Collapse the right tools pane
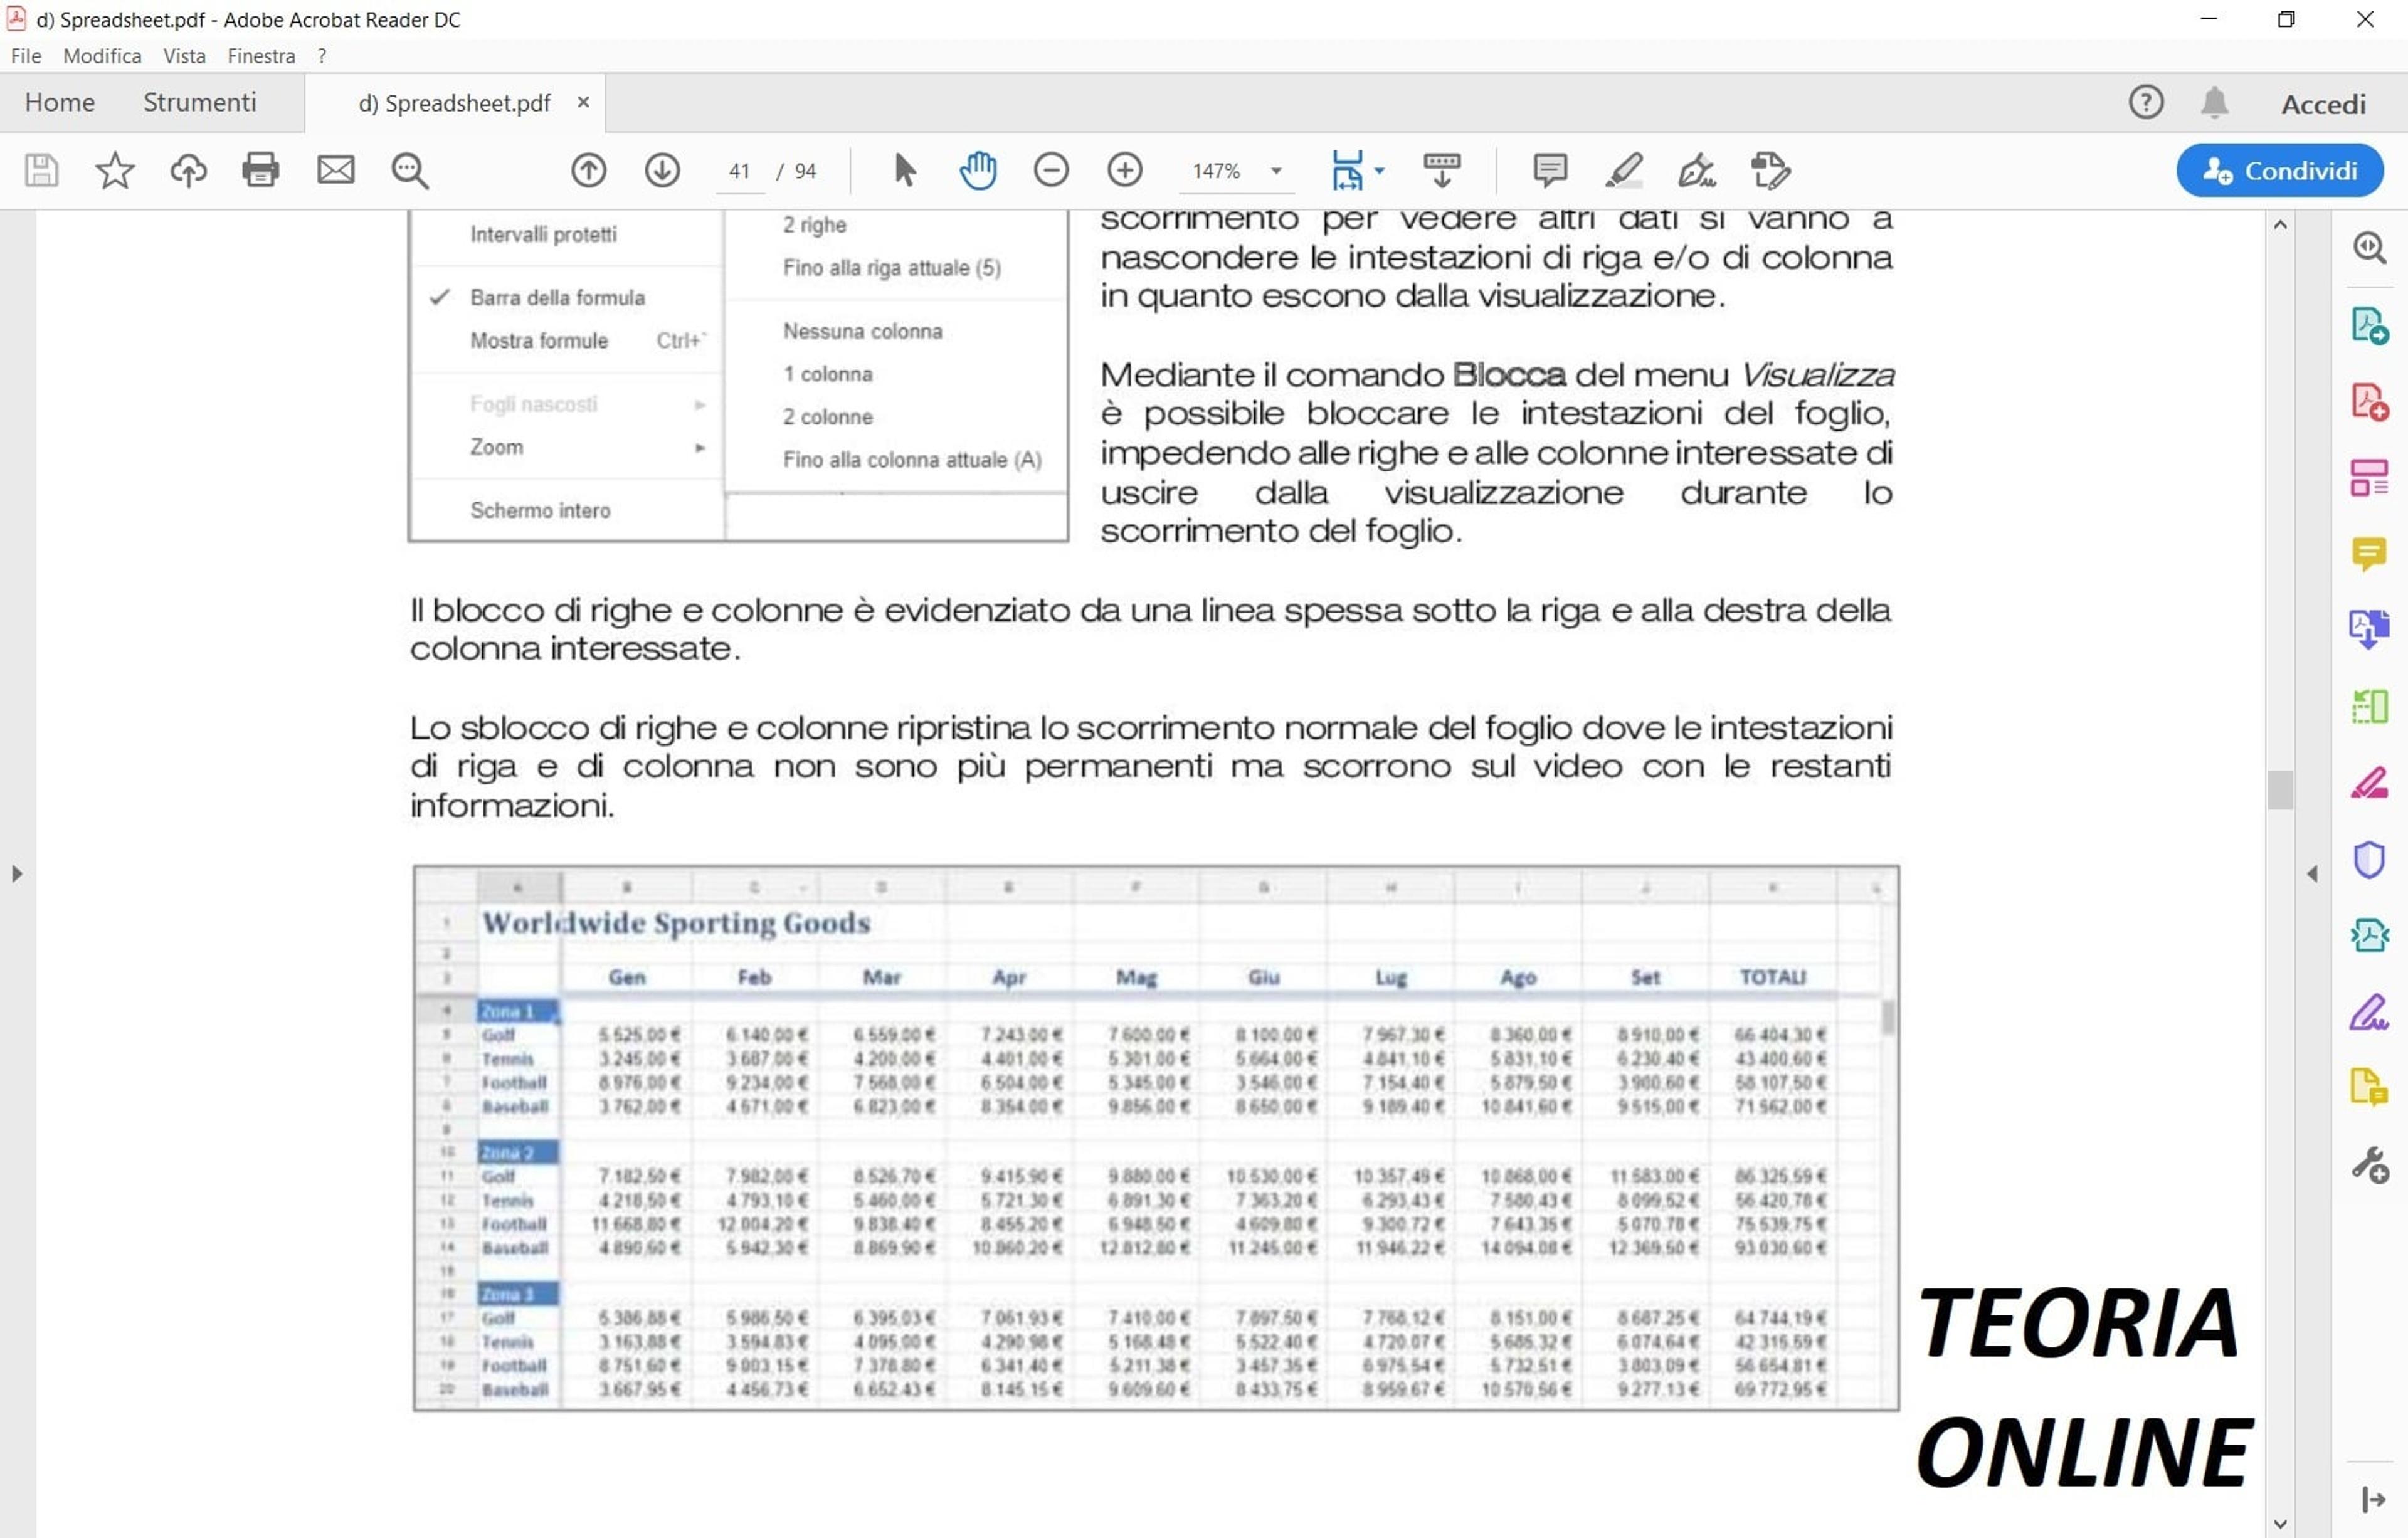 tap(2312, 874)
